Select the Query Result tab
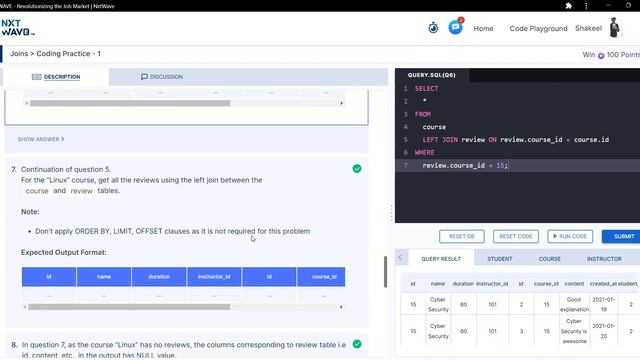 (441, 259)
